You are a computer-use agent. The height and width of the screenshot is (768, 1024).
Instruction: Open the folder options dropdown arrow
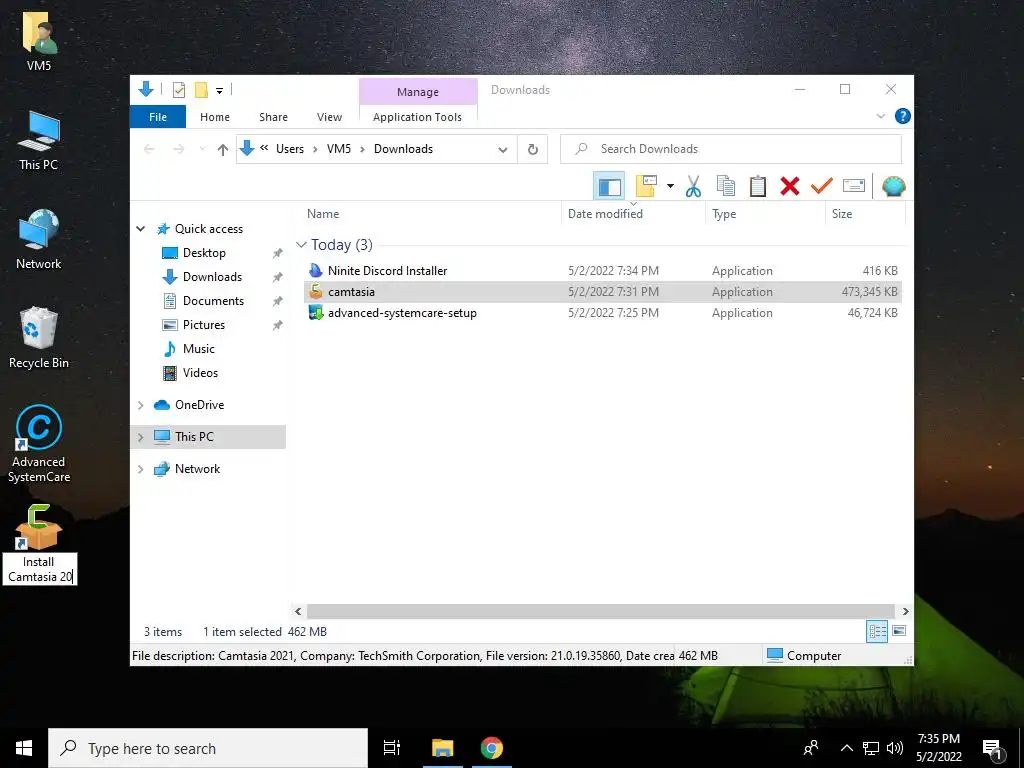coord(670,186)
